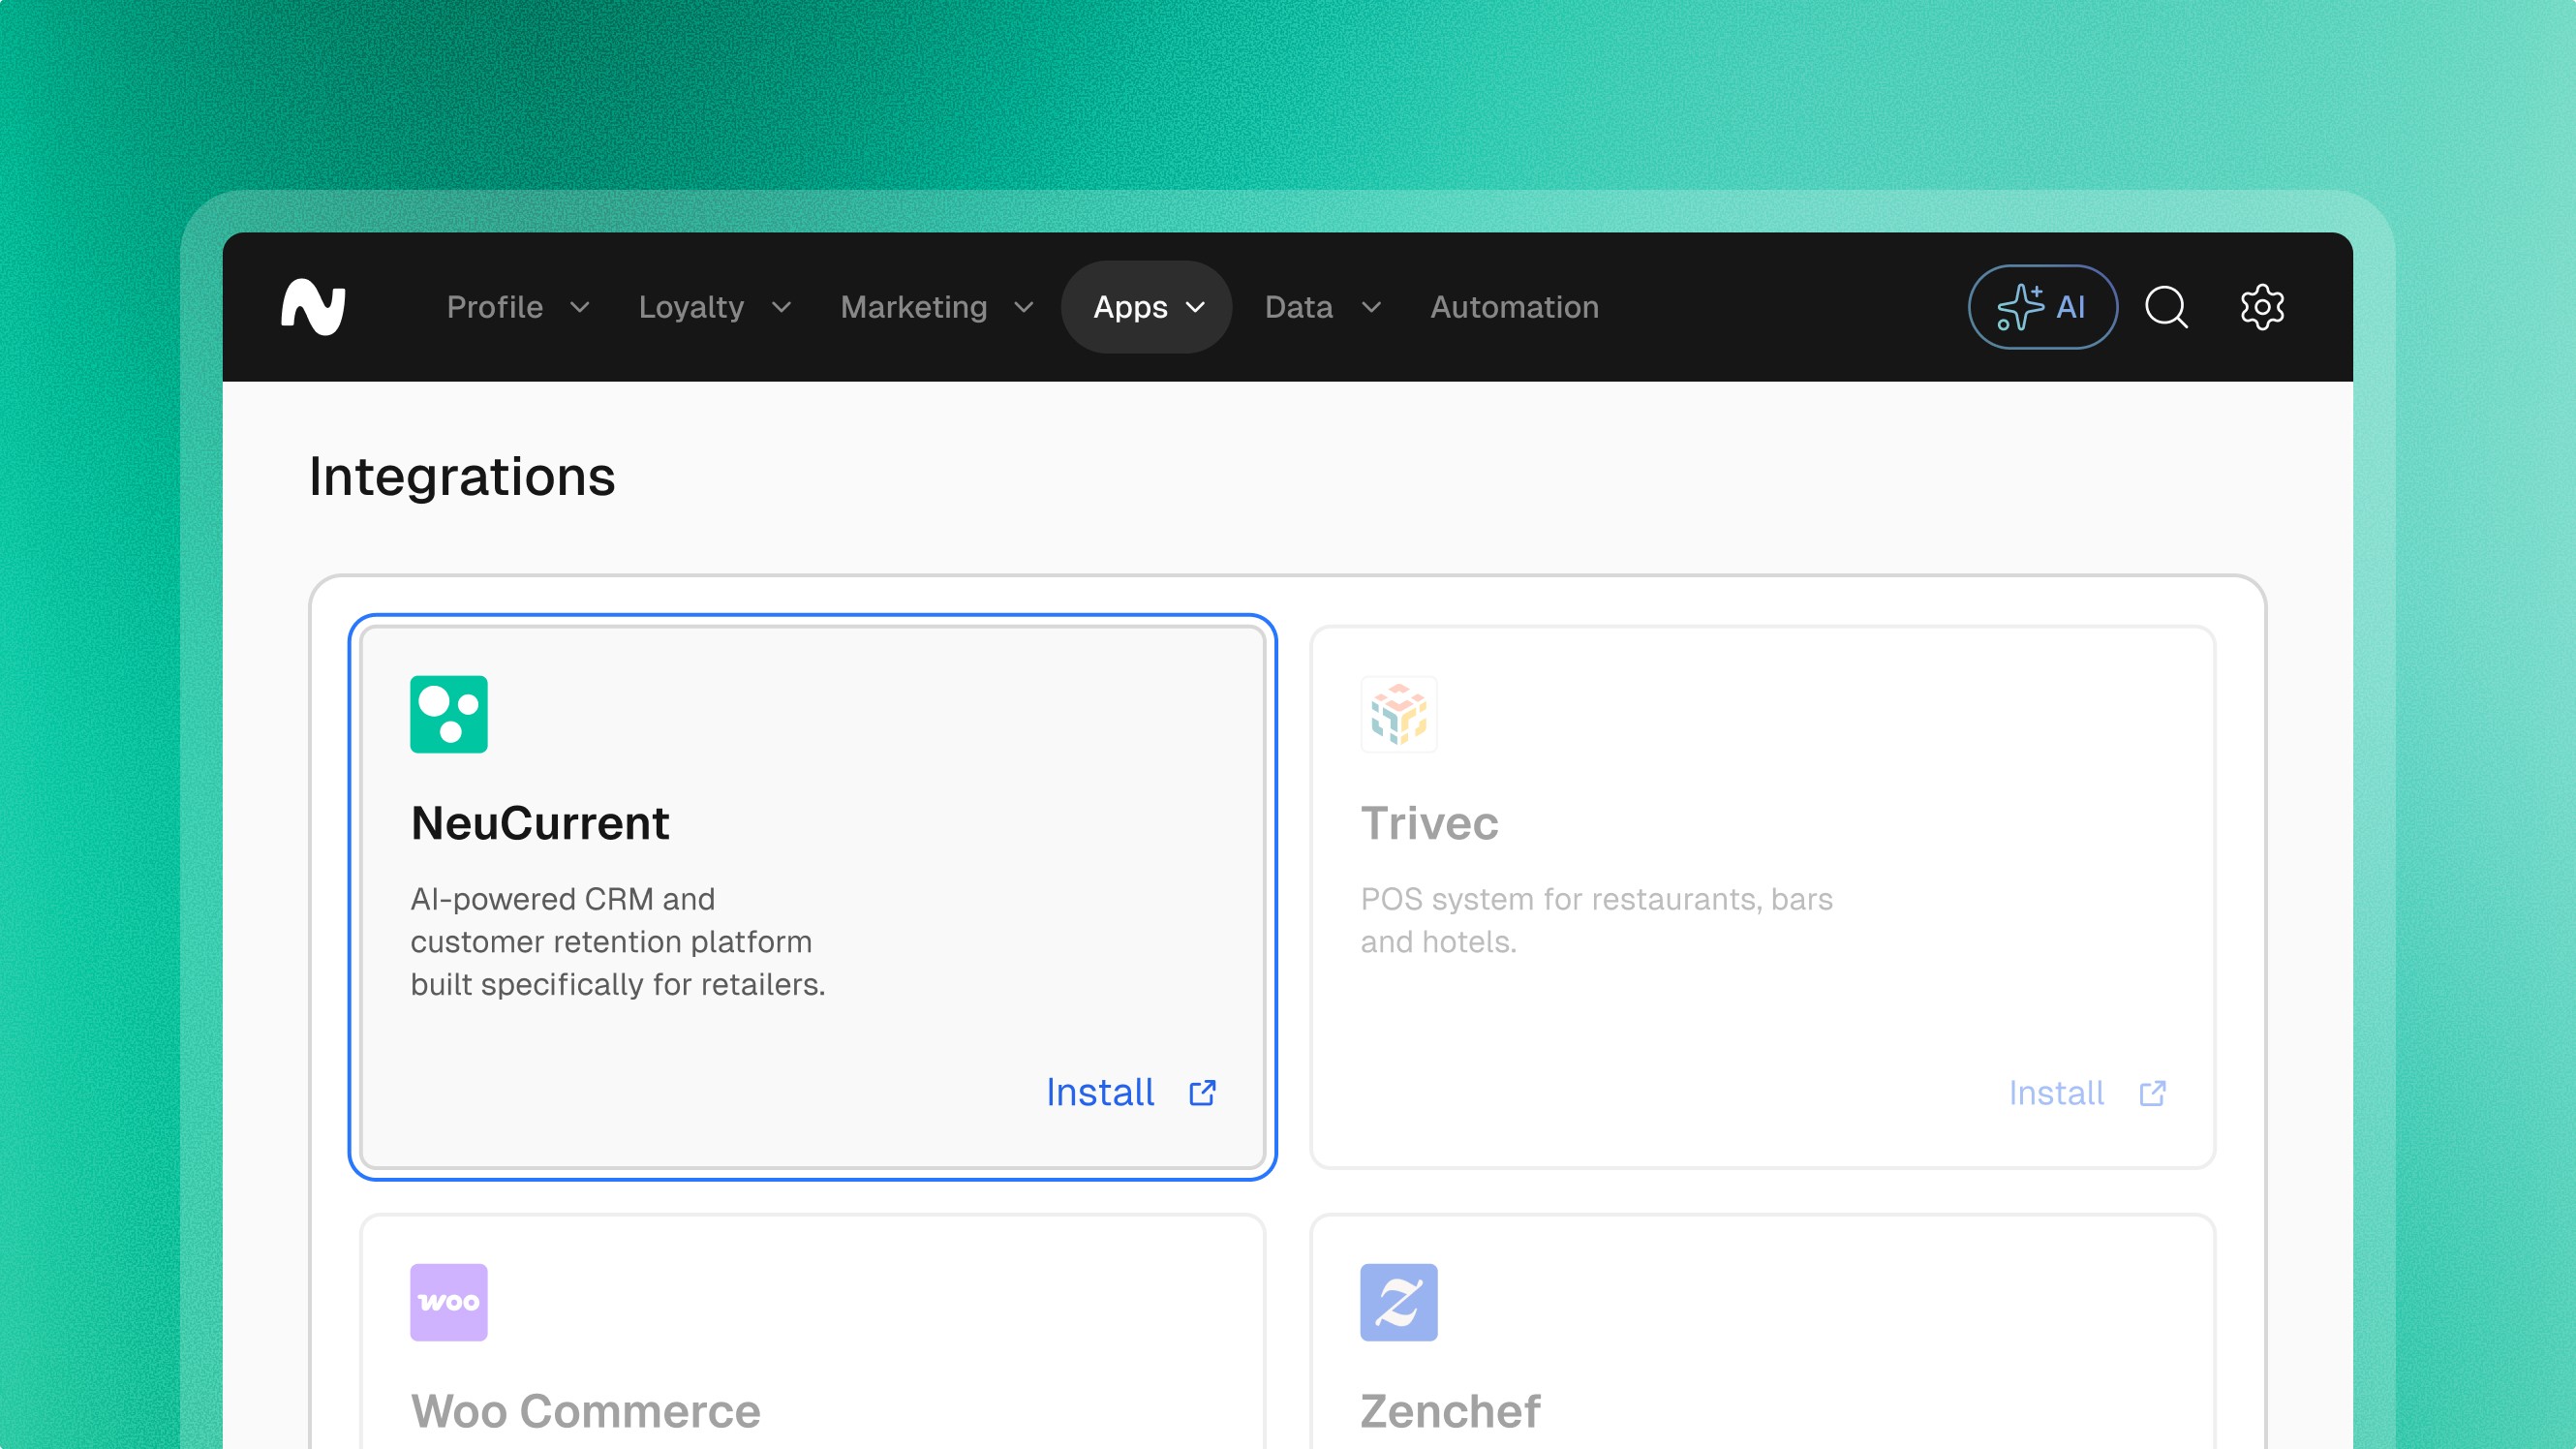Click the Trivec cube logo icon
Viewport: 2576px width, 1449px height.
coord(1398,714)
